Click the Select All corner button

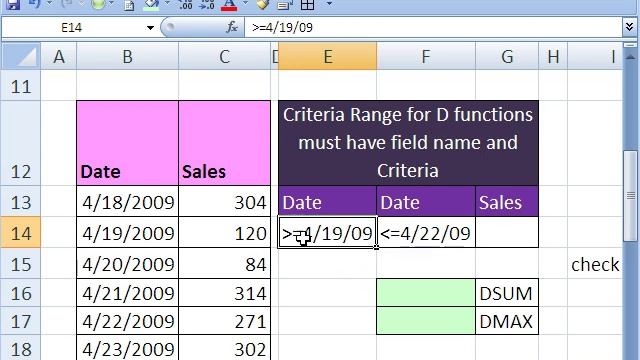click(x=20, y=56)
